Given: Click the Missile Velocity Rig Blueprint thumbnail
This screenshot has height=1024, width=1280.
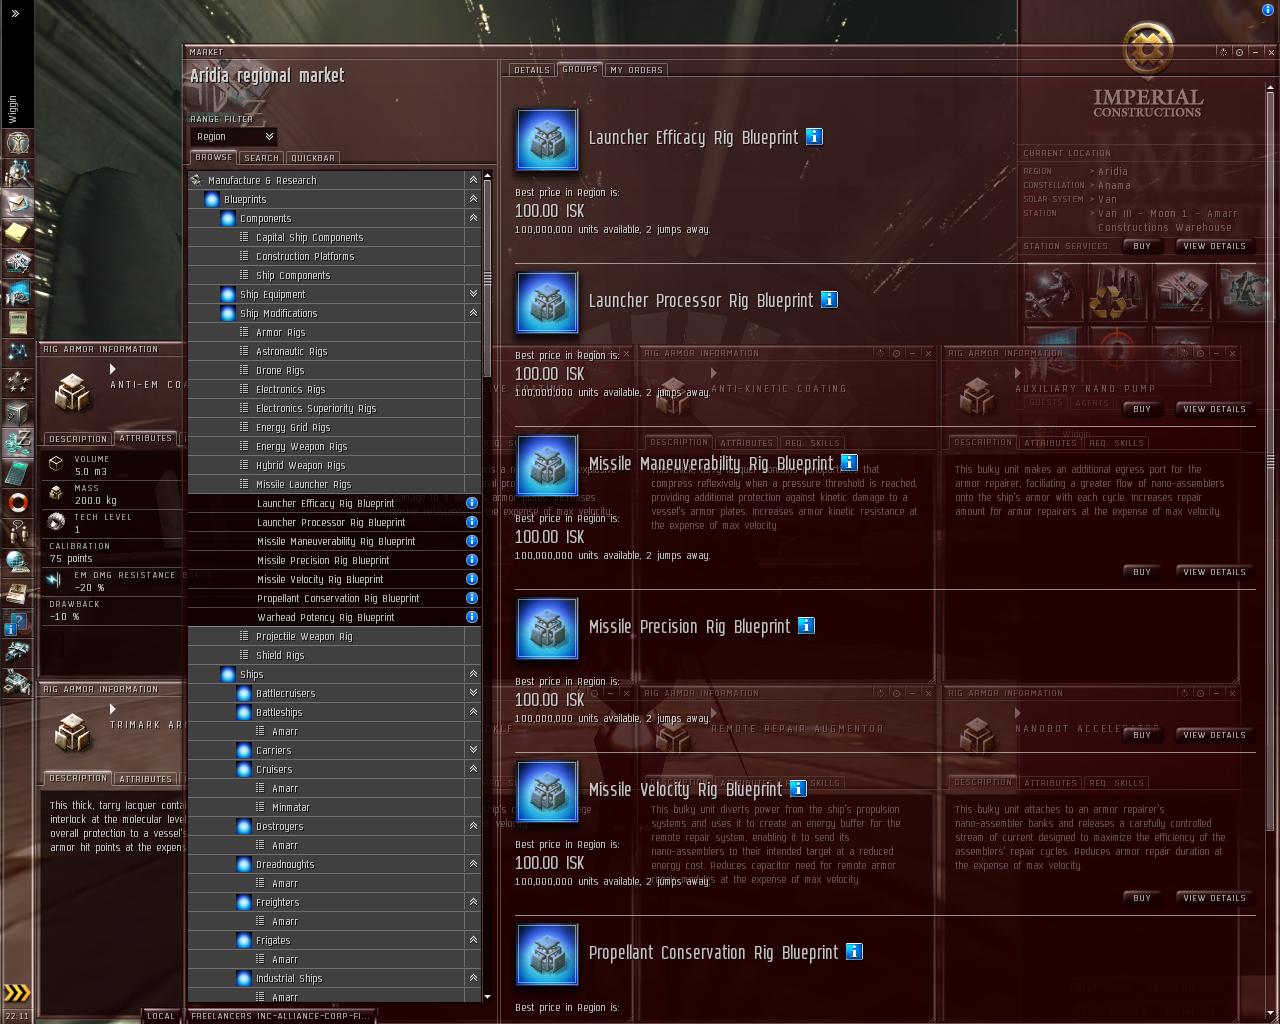Looking at the screenshot, I should [x=547, y=791].
